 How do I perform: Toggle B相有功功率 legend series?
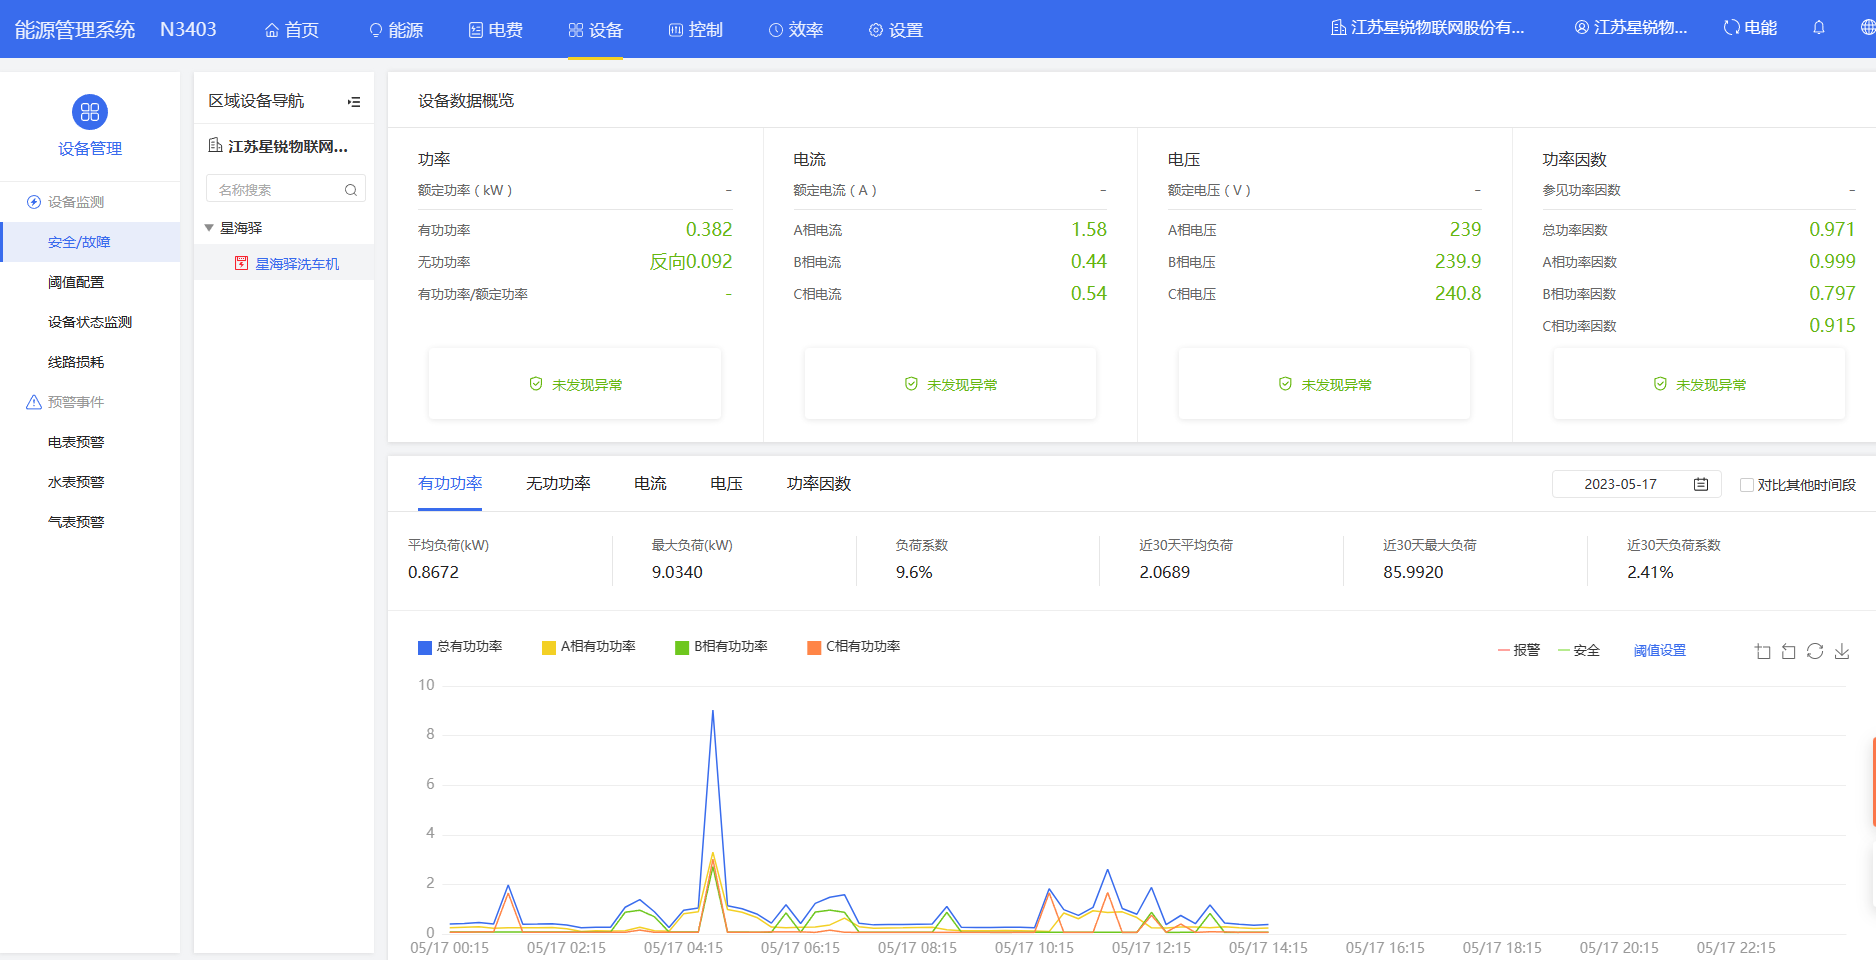pos(722,647)
